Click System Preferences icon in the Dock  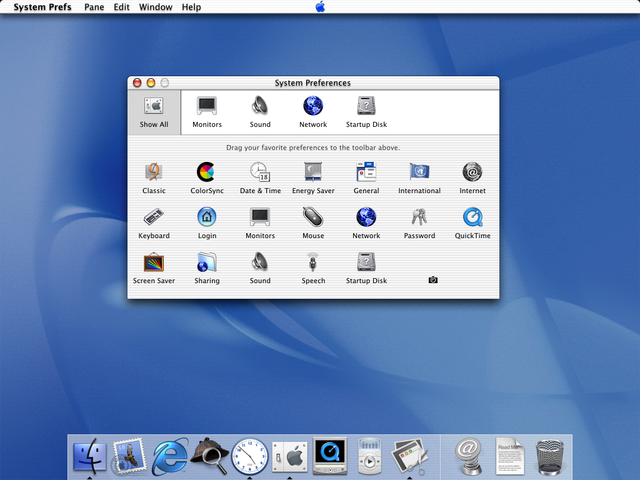click(289, 457)
